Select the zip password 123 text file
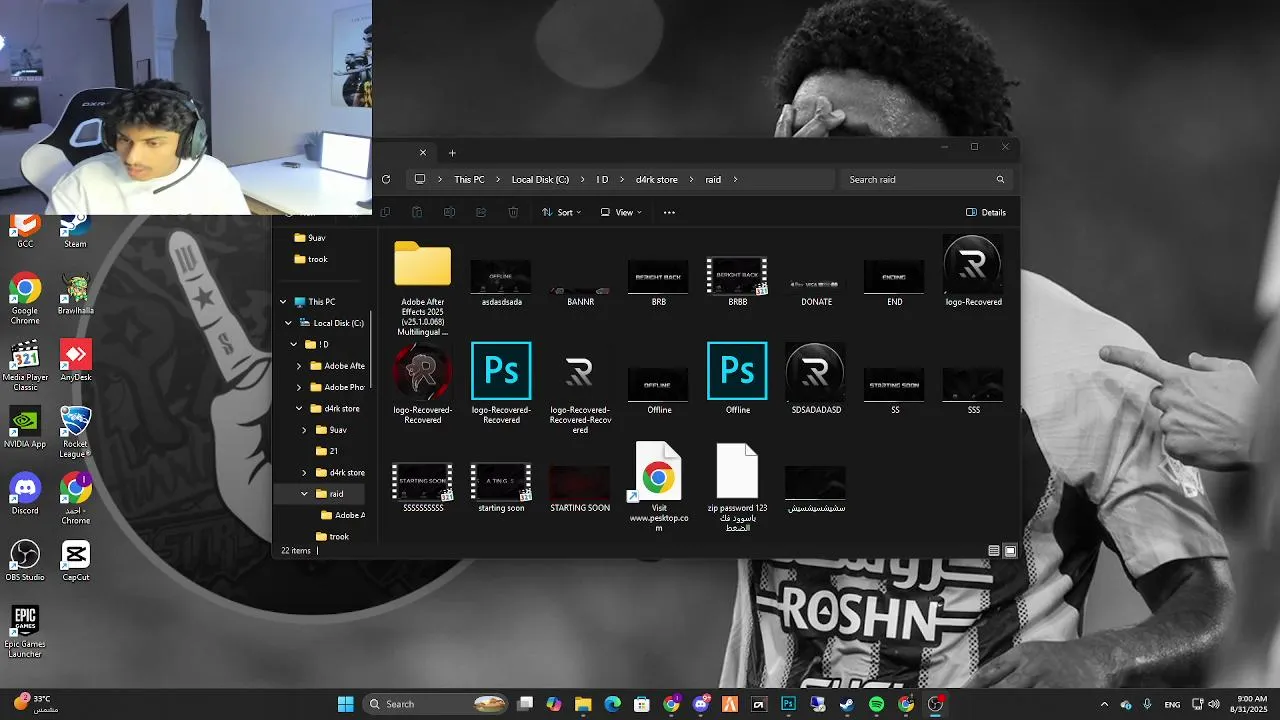The image size is (1280, 720). [x=737, y=486]
